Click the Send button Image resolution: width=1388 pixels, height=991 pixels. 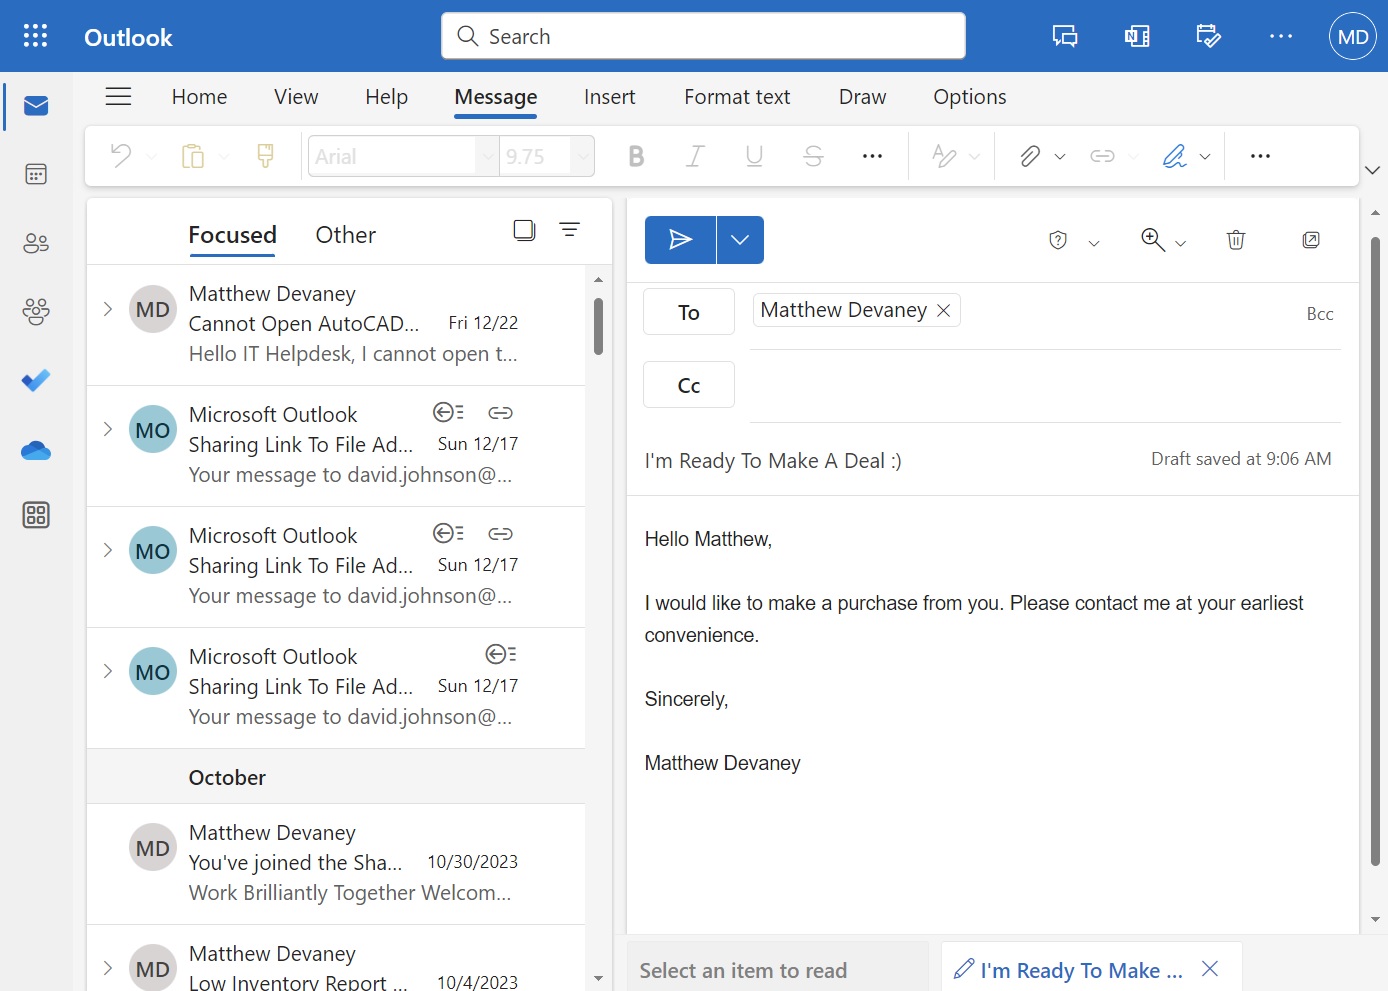[x=680, y=239]
